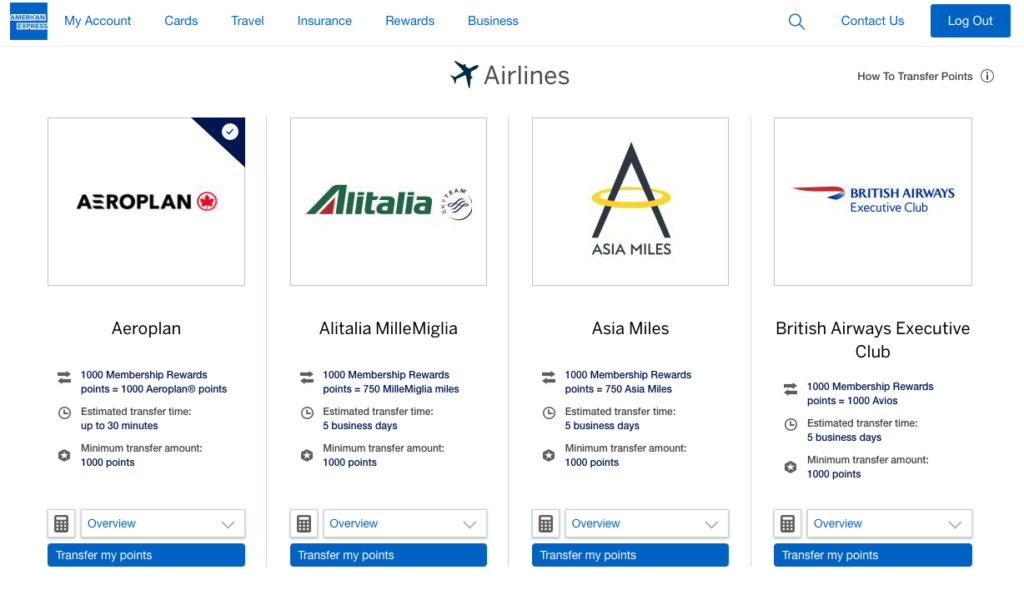This screenshot has width=1024, height=600.
Task: Open the search magnifier icon
Action: pos(796,20)
